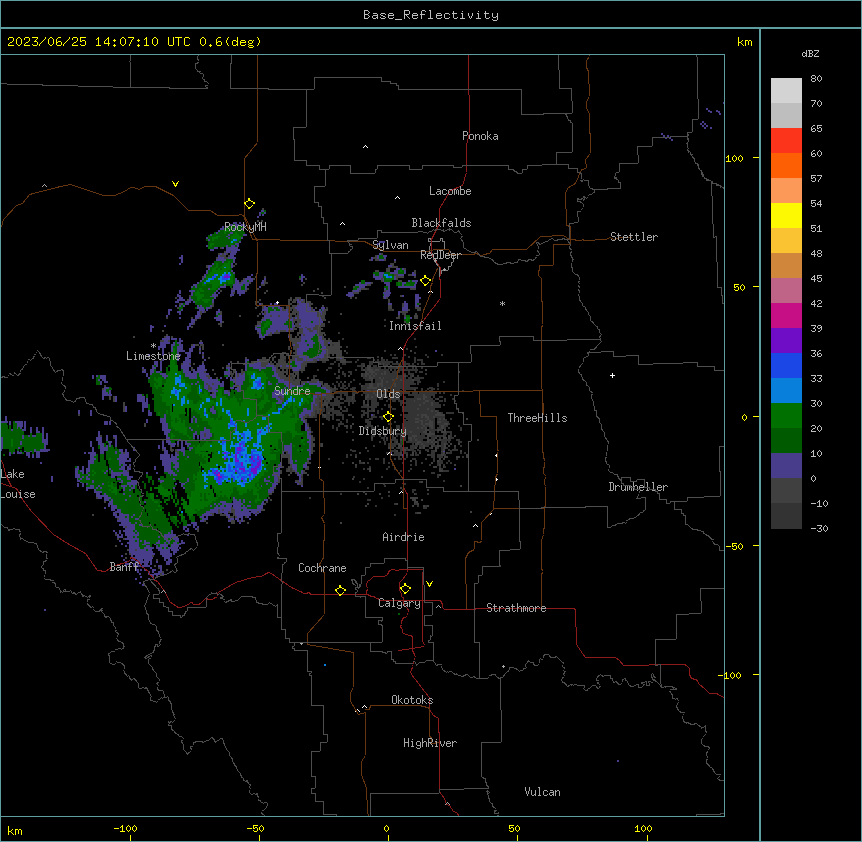Click the Drumheller label
The height and width of the screenshot is (842, 862).
click(x=638, y=487)
